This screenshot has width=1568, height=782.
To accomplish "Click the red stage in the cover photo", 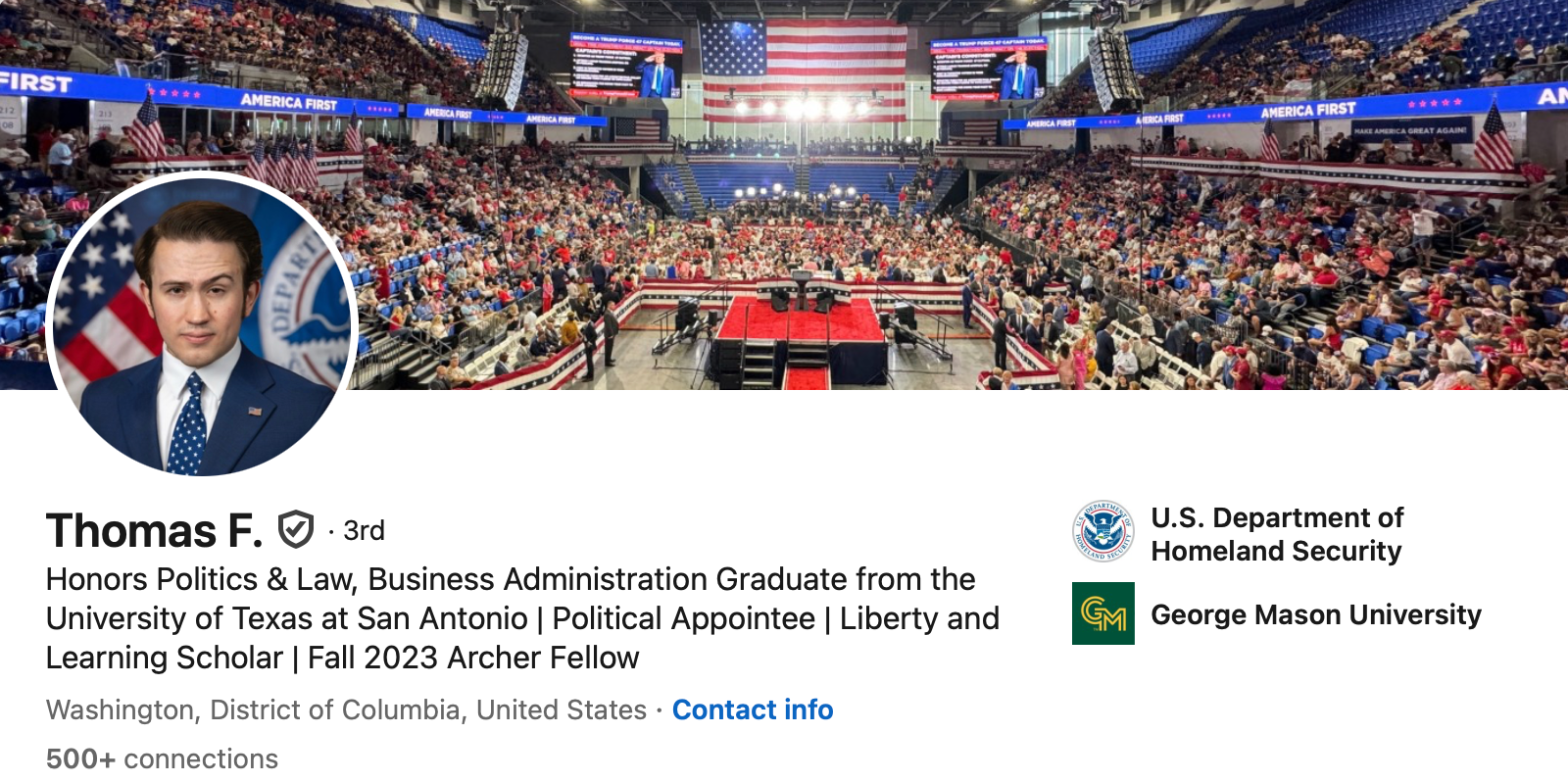I will click(800, 319).
